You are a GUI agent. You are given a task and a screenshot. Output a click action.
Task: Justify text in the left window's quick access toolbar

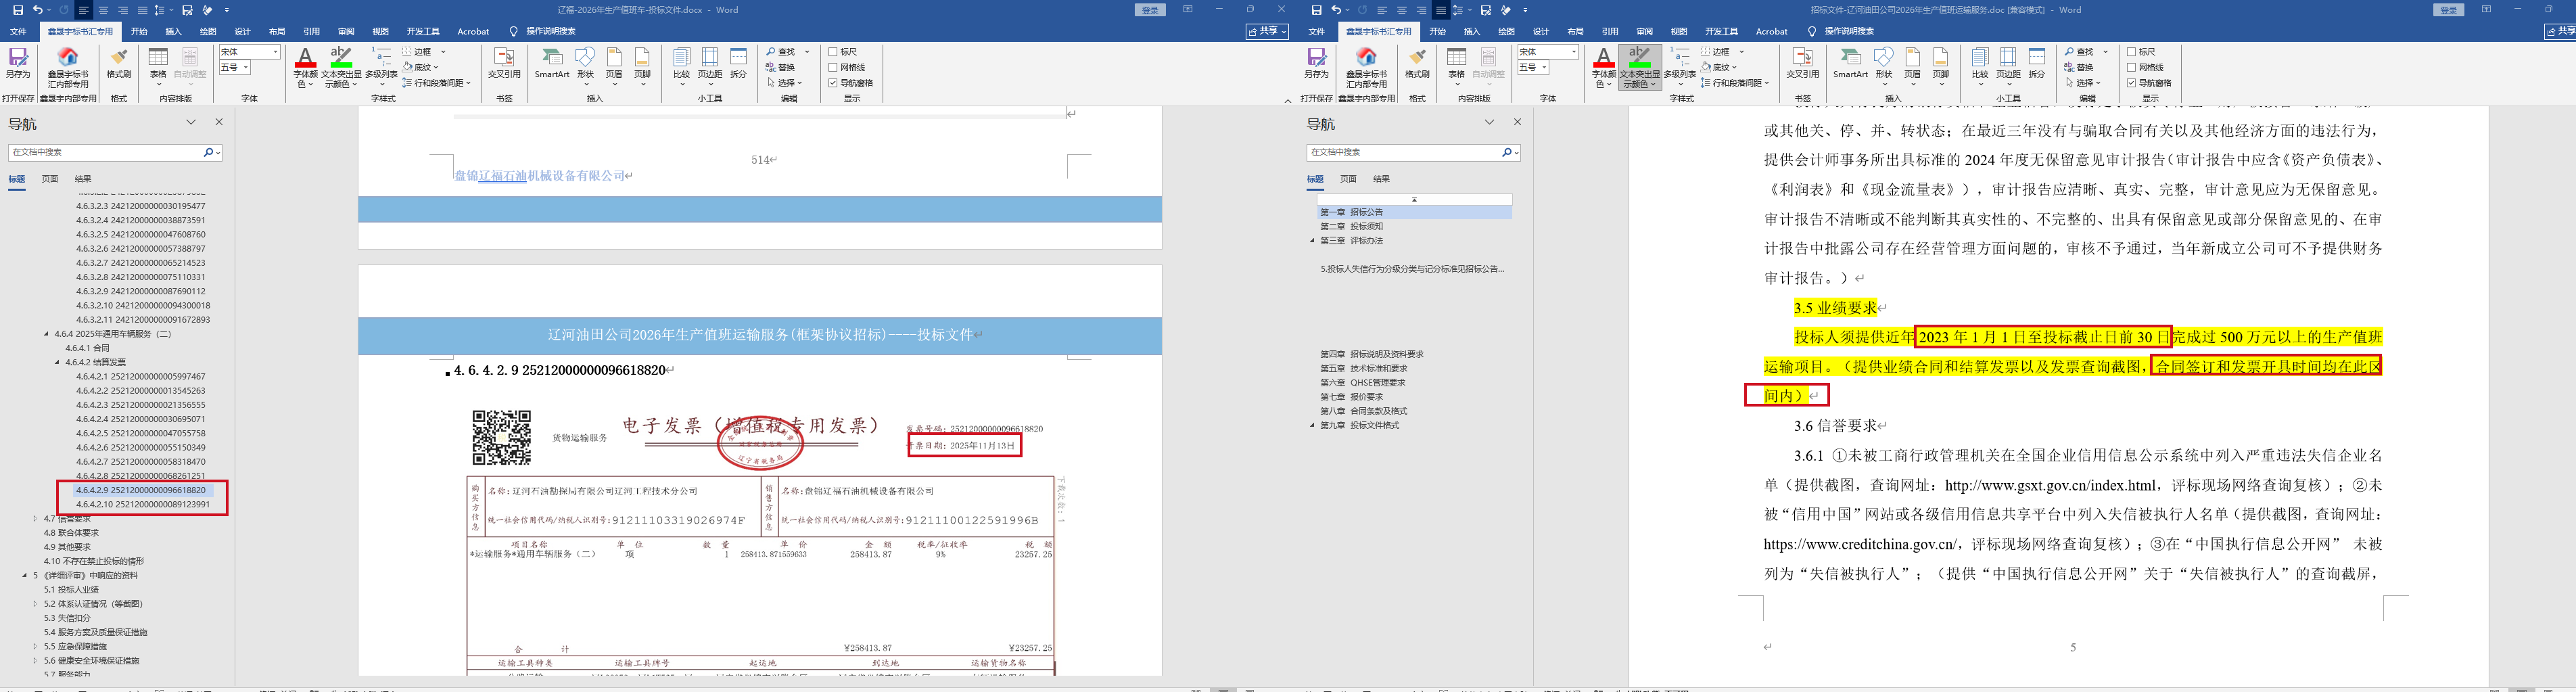point(142,10)
